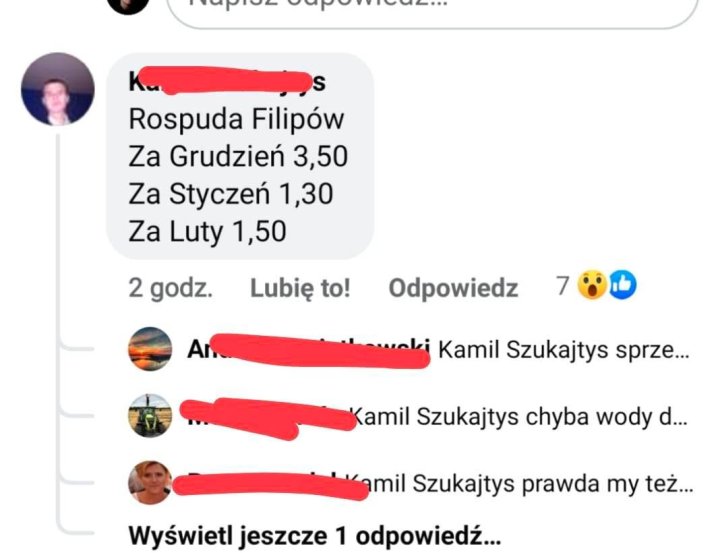Click the 'Napisz odpowiedź' input field
The width and height of the screenshot is (720, 553).
[x=433, y=11]
